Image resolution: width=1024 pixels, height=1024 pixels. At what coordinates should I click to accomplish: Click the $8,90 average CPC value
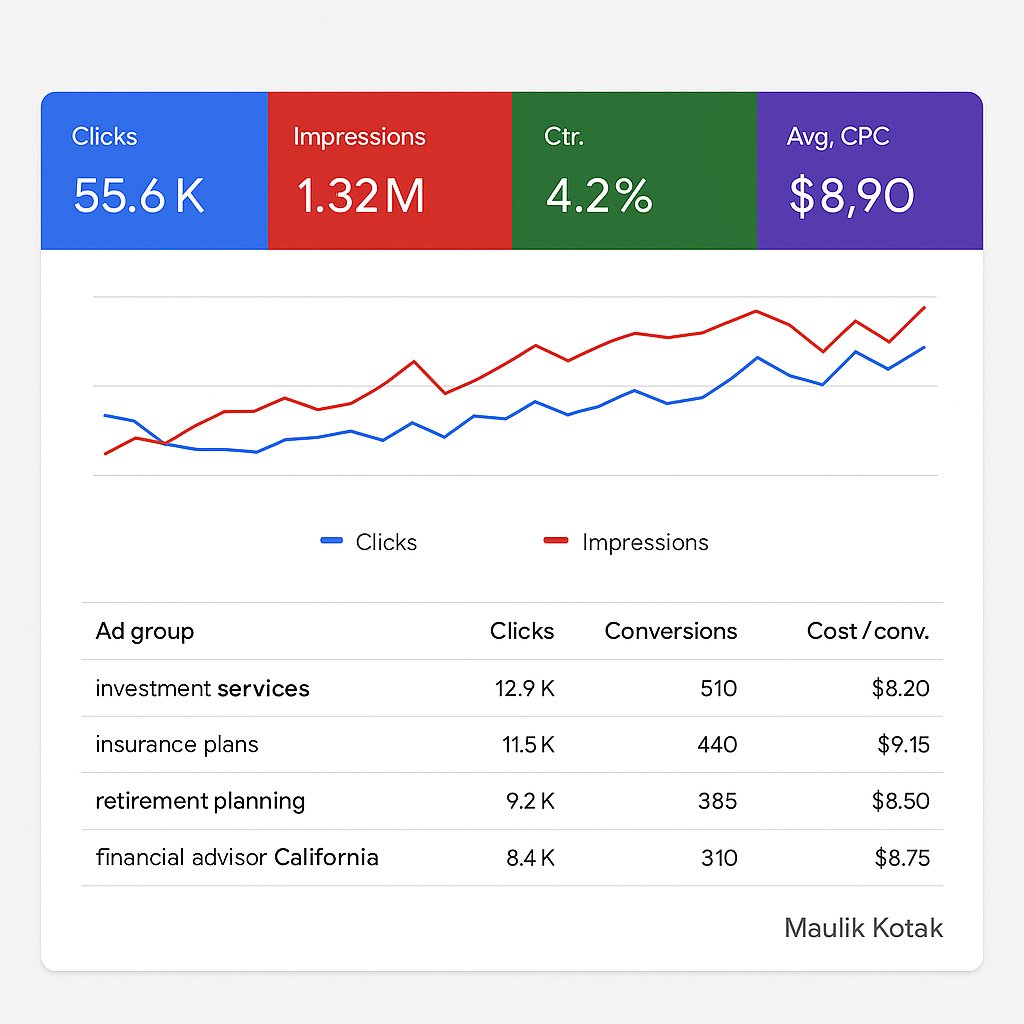(x=852, y=196)
